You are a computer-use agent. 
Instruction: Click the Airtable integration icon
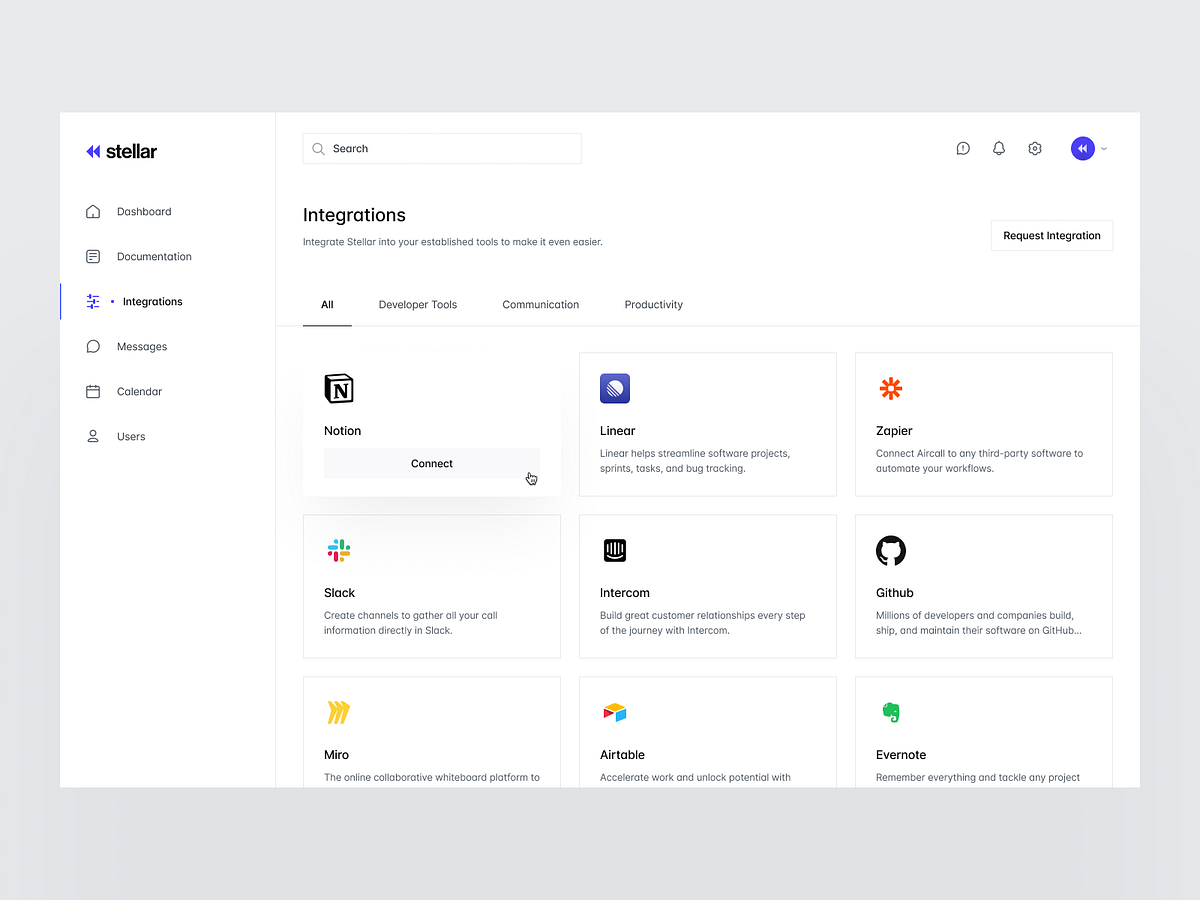[x=614, y=712]
